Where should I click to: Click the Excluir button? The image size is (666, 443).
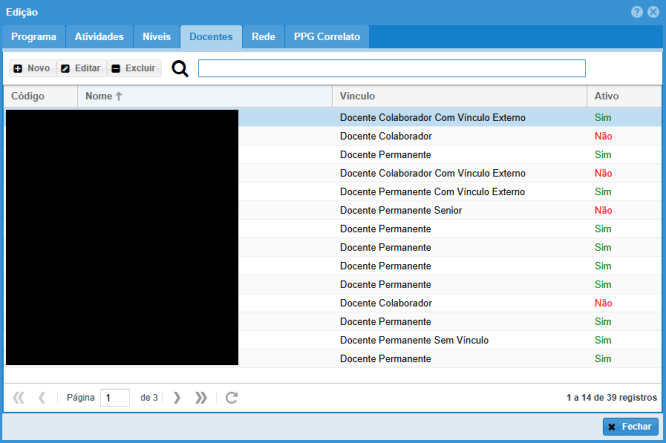tap(133, 68)
